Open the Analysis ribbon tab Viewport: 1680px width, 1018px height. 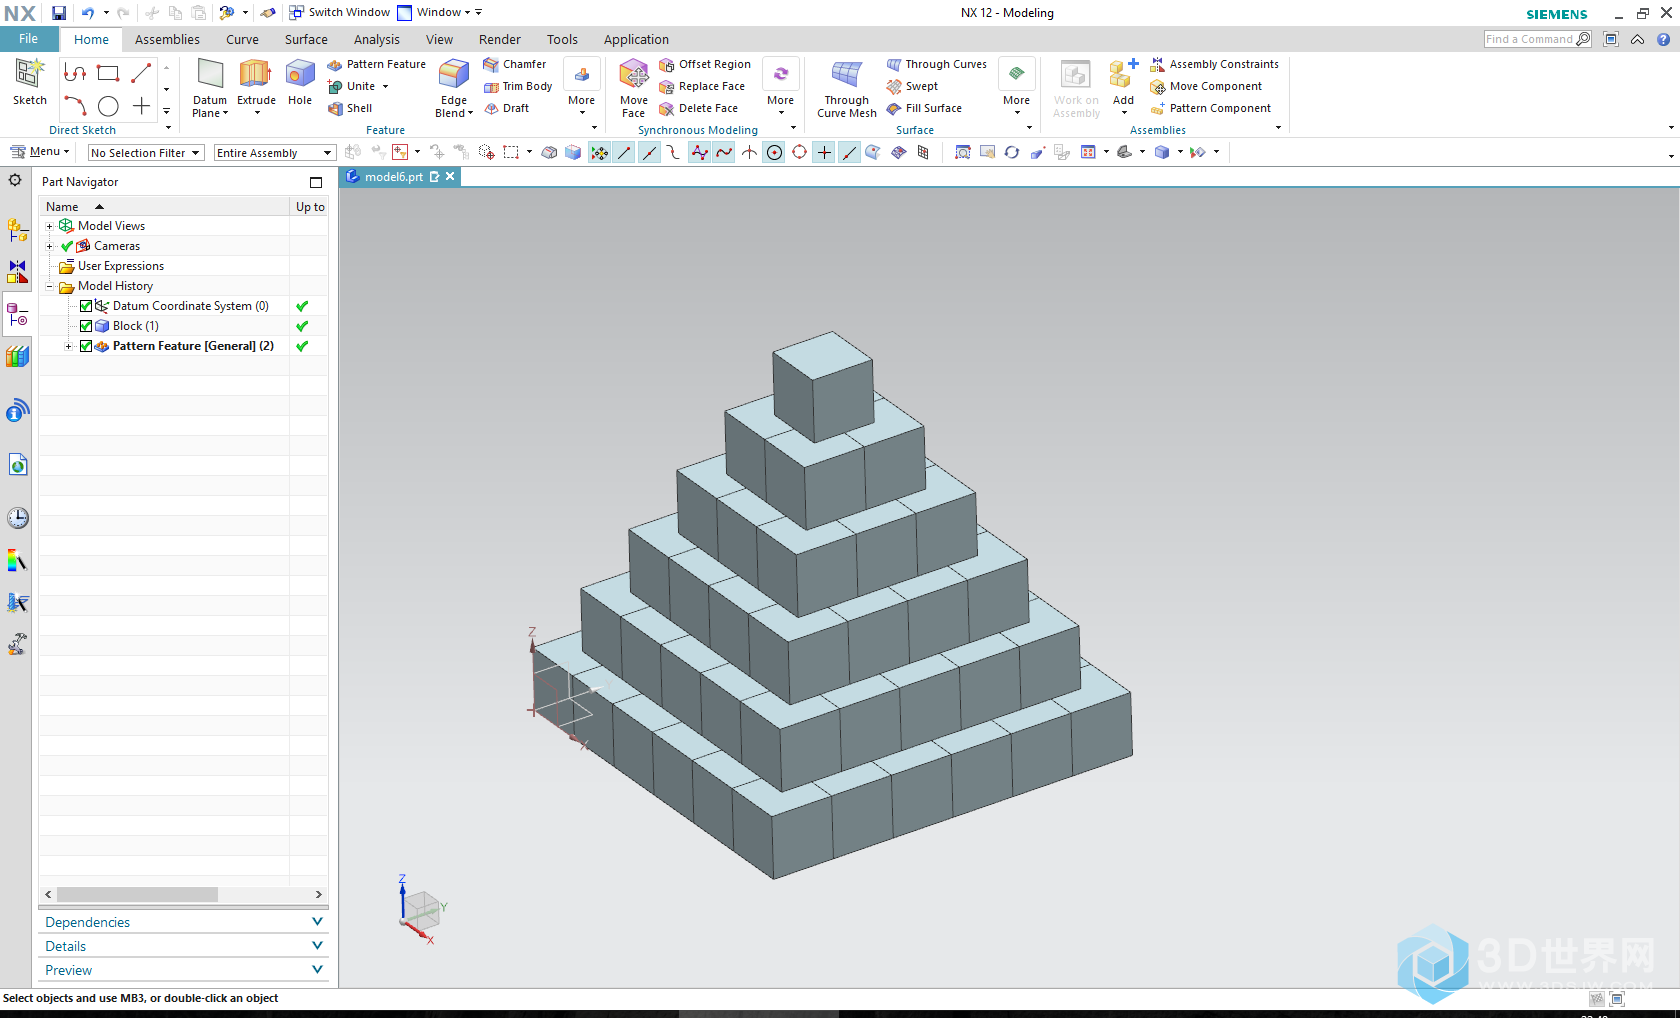pyautogui.click(x=376, y=40)
